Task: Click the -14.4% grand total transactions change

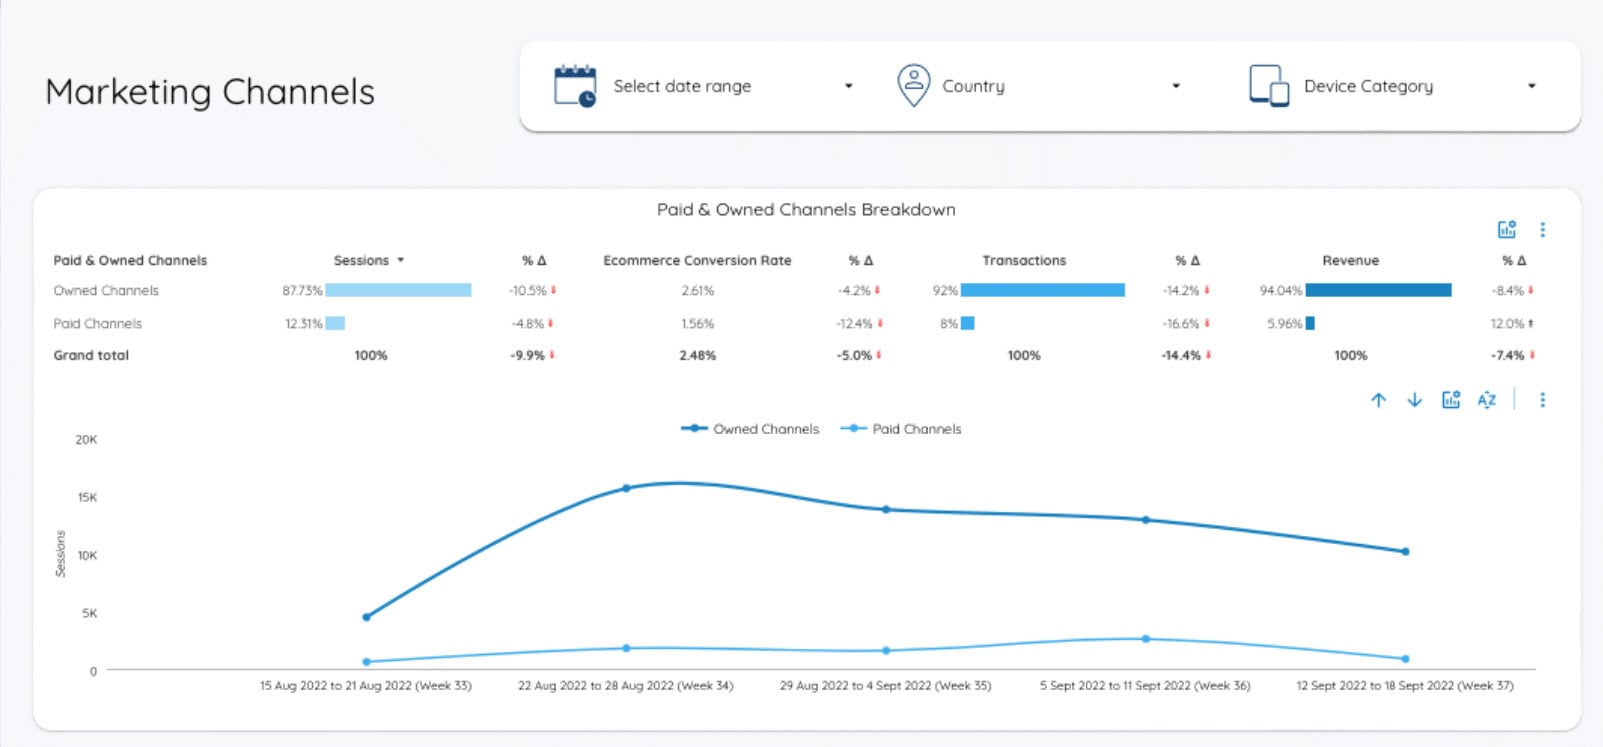Action: tap(1180, 355)
